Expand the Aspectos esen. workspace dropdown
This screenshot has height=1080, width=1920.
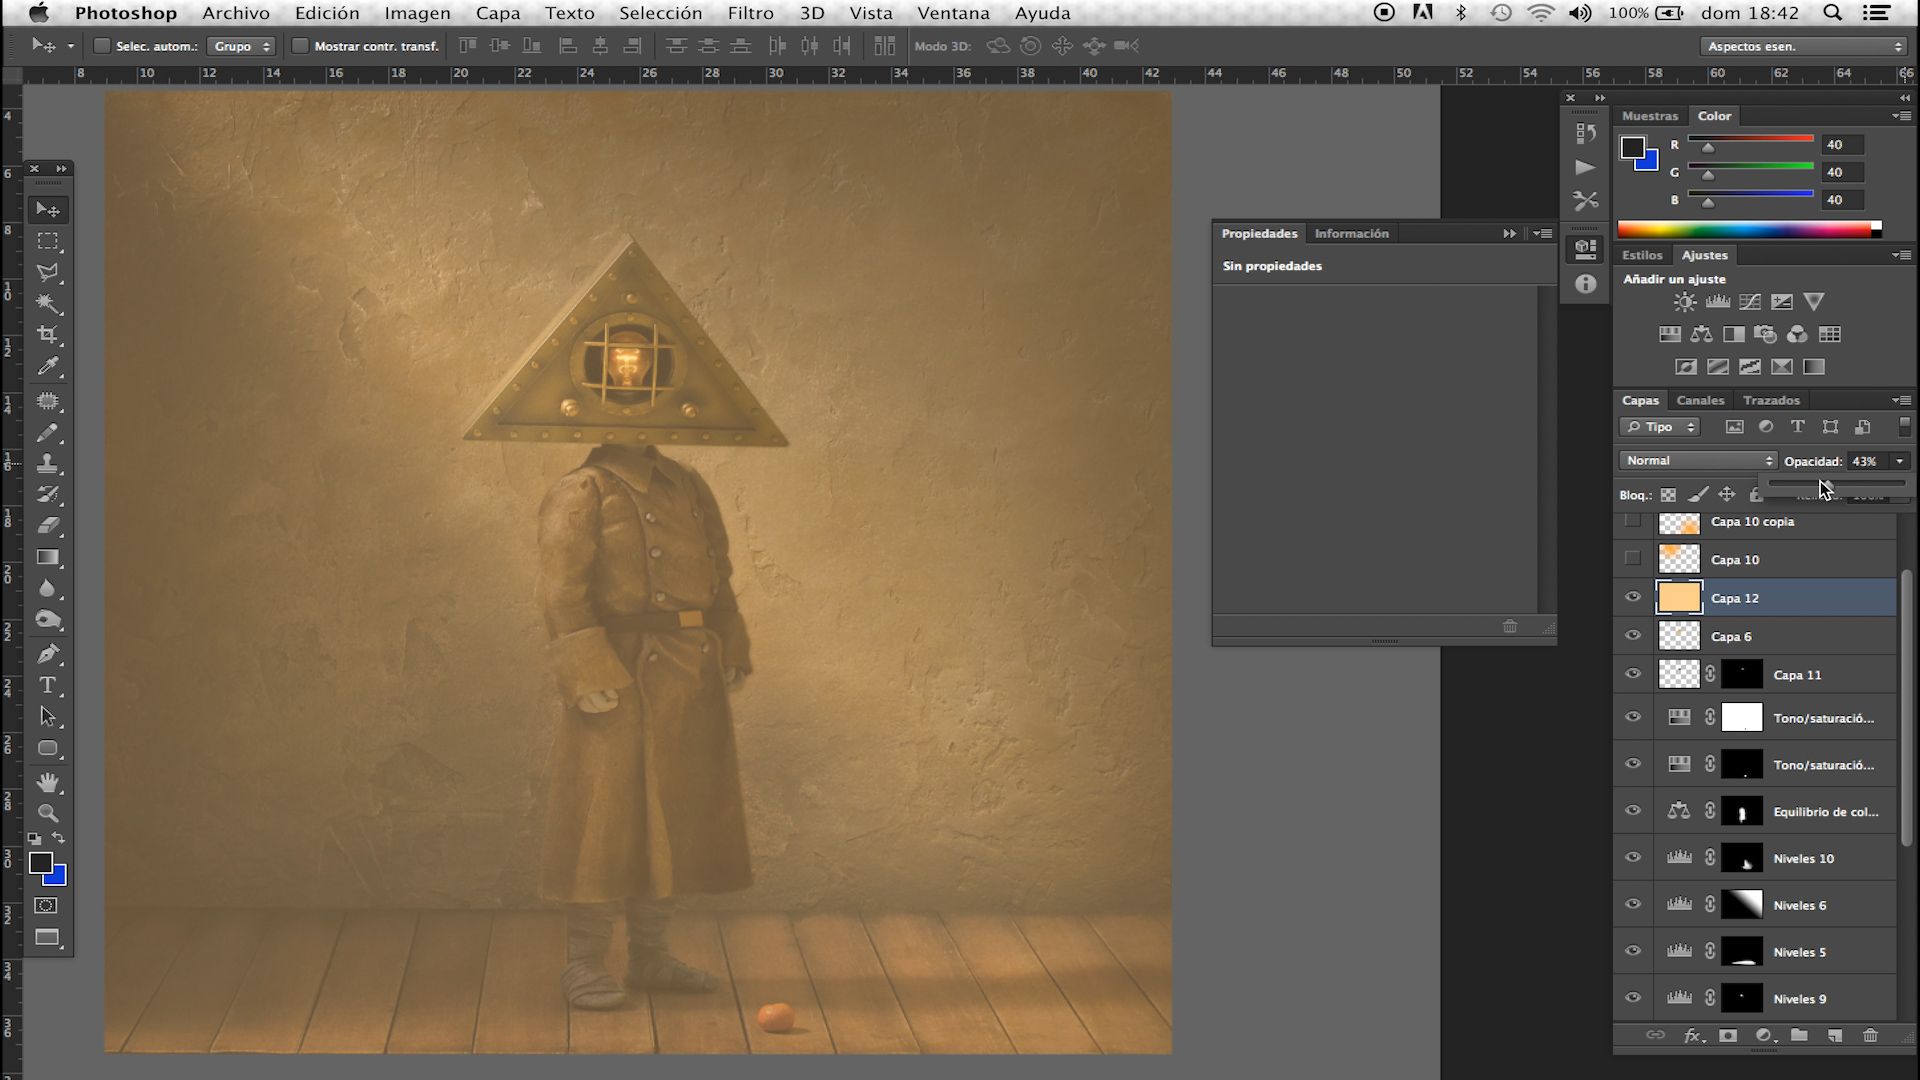(1804, 46)
